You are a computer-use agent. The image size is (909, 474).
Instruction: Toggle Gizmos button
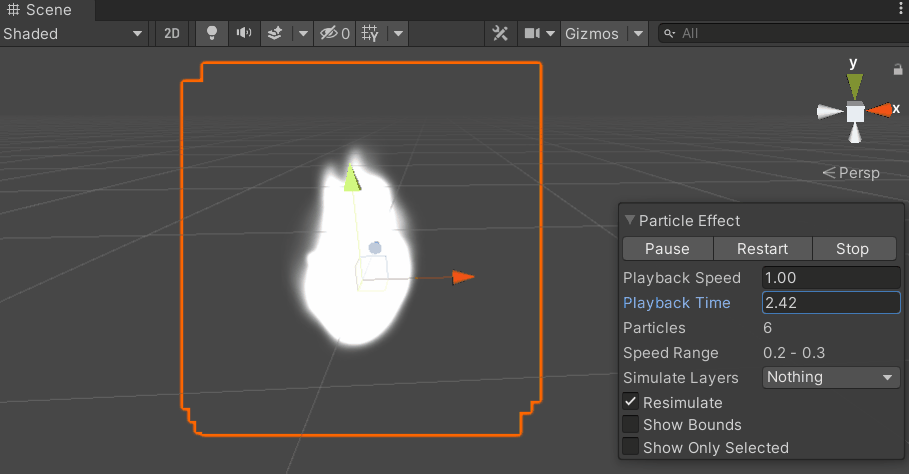point(592,34)
